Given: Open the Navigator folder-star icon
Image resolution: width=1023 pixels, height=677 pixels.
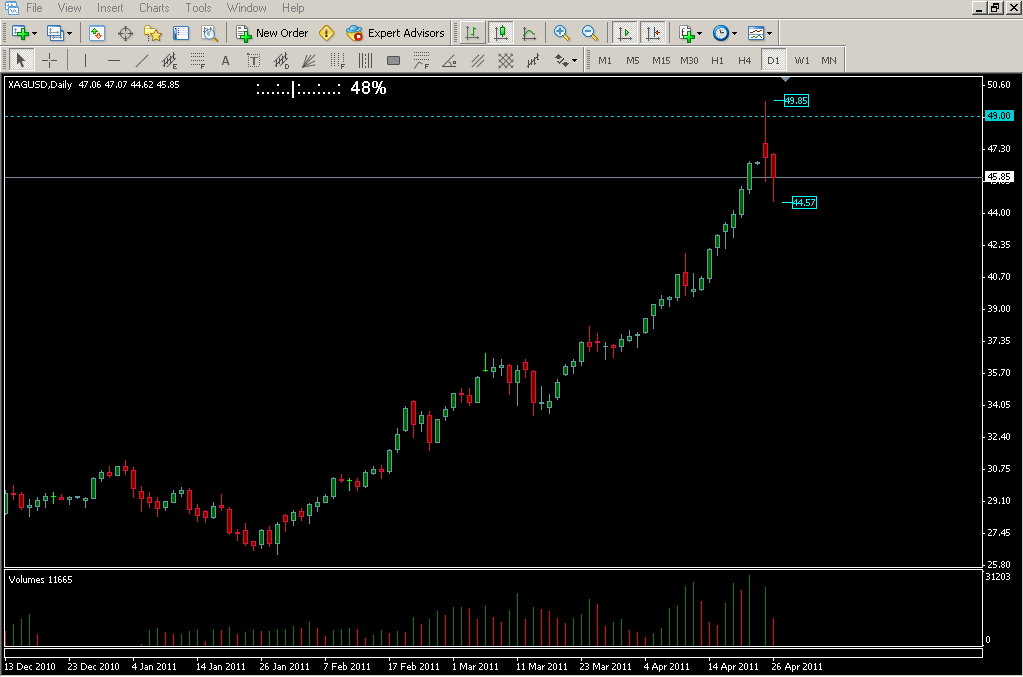Looking at the screenshot, I should pyautogui.click(x=153, y=33).
